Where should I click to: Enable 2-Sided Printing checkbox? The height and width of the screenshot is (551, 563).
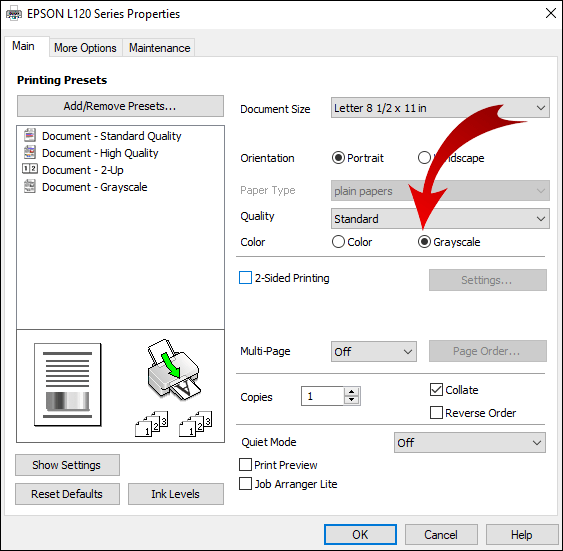coord(245,277)
